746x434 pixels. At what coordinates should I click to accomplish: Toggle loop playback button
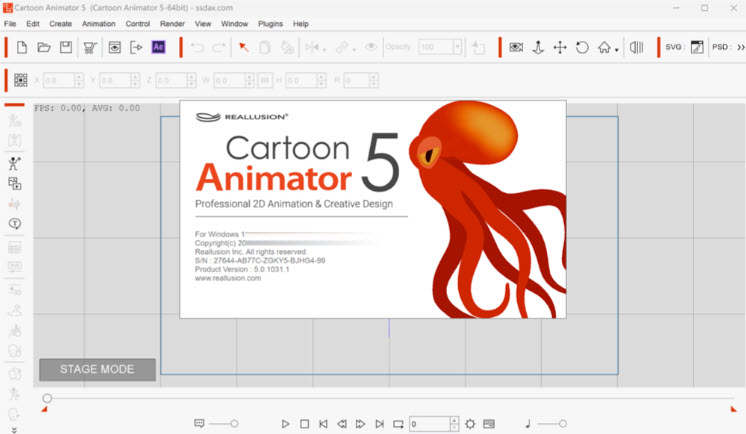click(398, 424)
